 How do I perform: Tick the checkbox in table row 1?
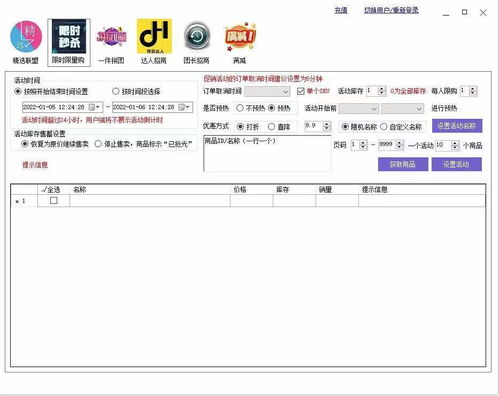(54, 201)
